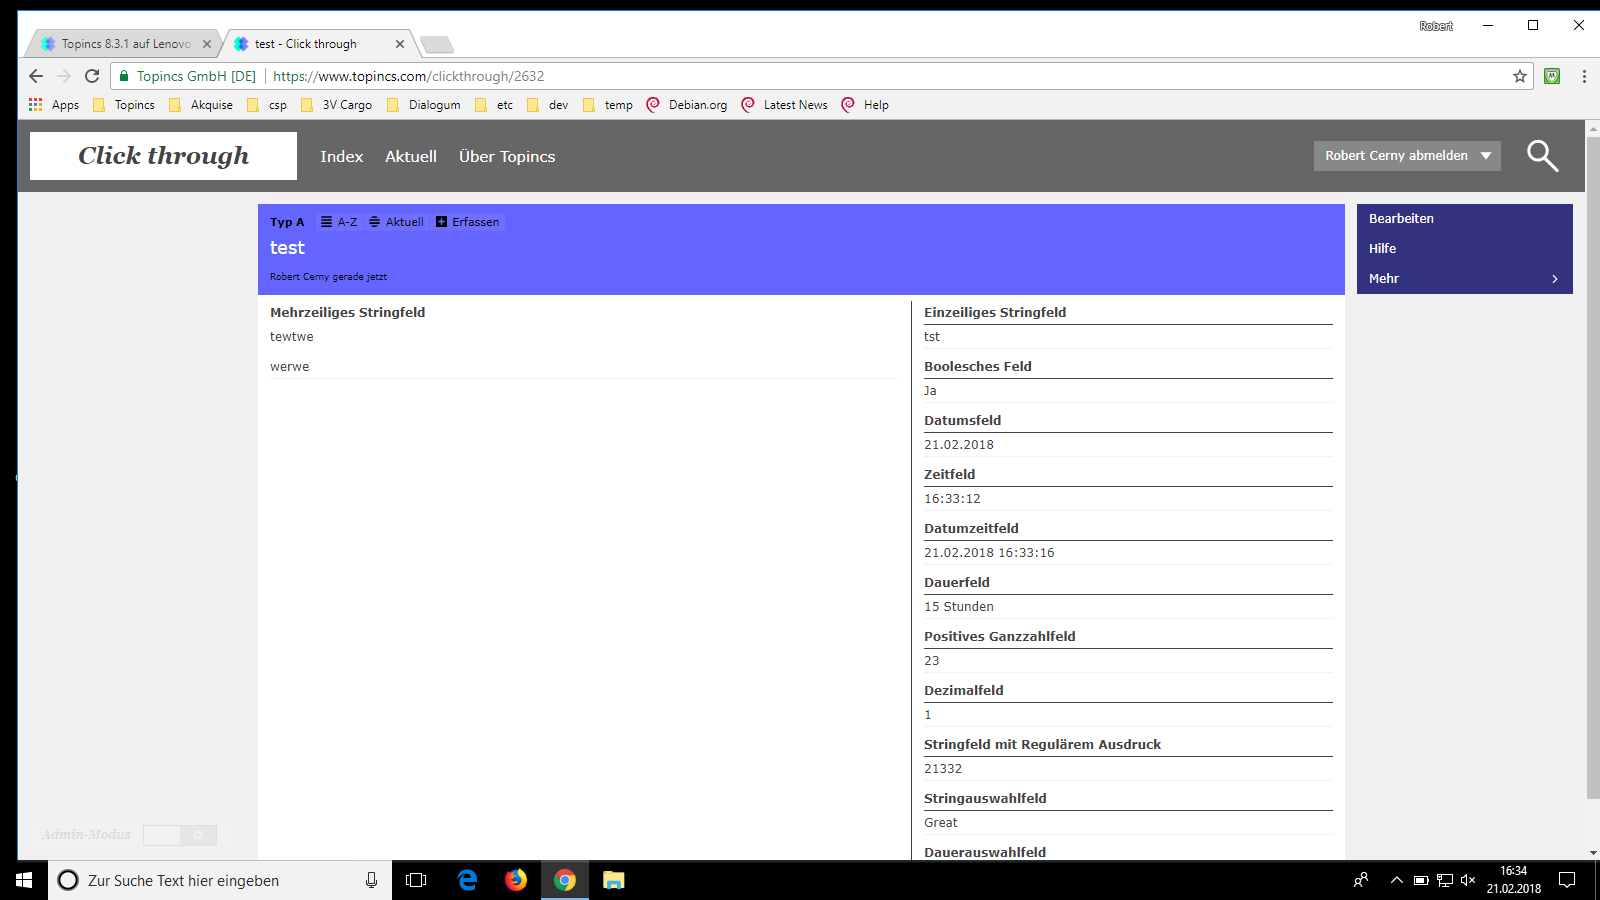Click the A-Z list icon
1600x900 pixels.
tap(327, 222)
